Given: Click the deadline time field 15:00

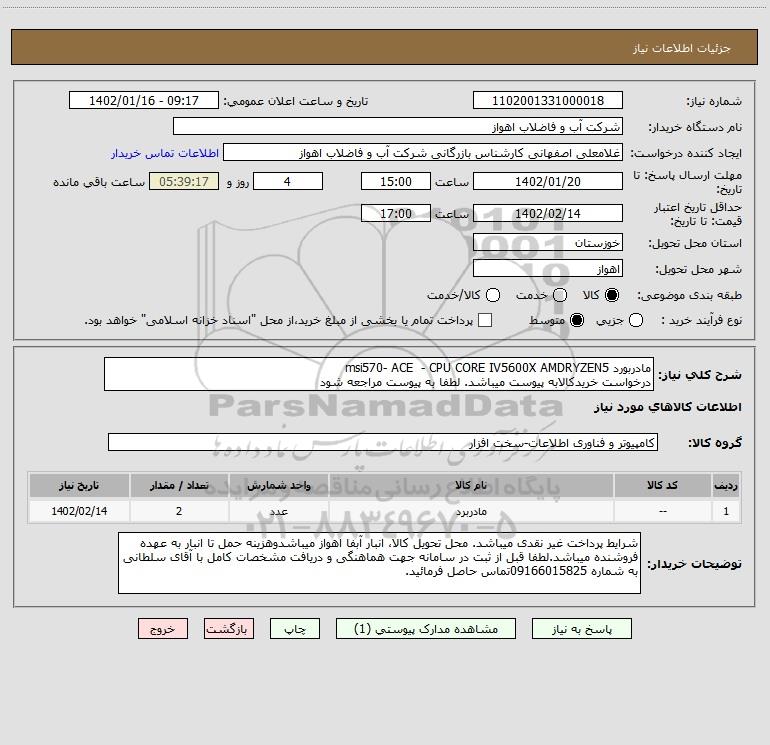Looking at the screenshot, I should 396,181.
